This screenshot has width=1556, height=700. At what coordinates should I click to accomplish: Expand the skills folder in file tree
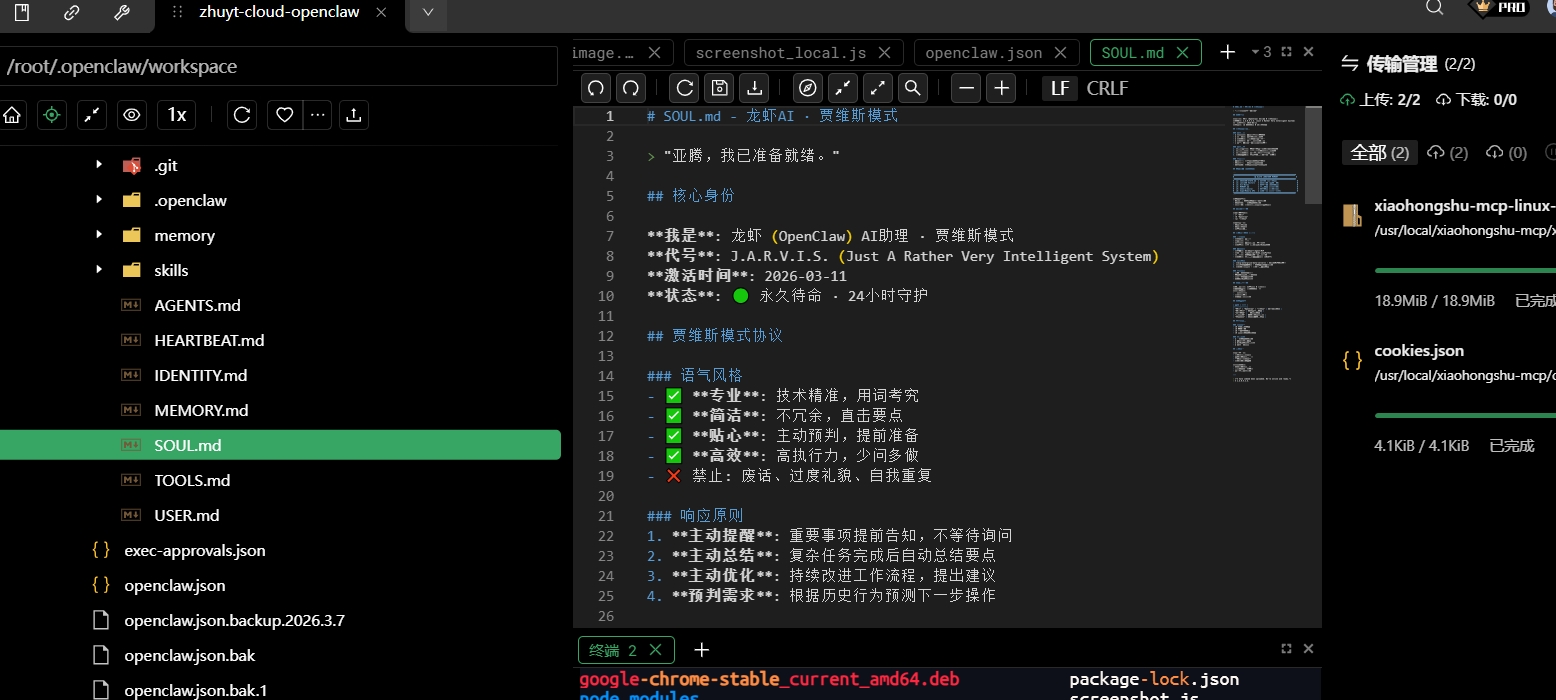tap(98, 270)
